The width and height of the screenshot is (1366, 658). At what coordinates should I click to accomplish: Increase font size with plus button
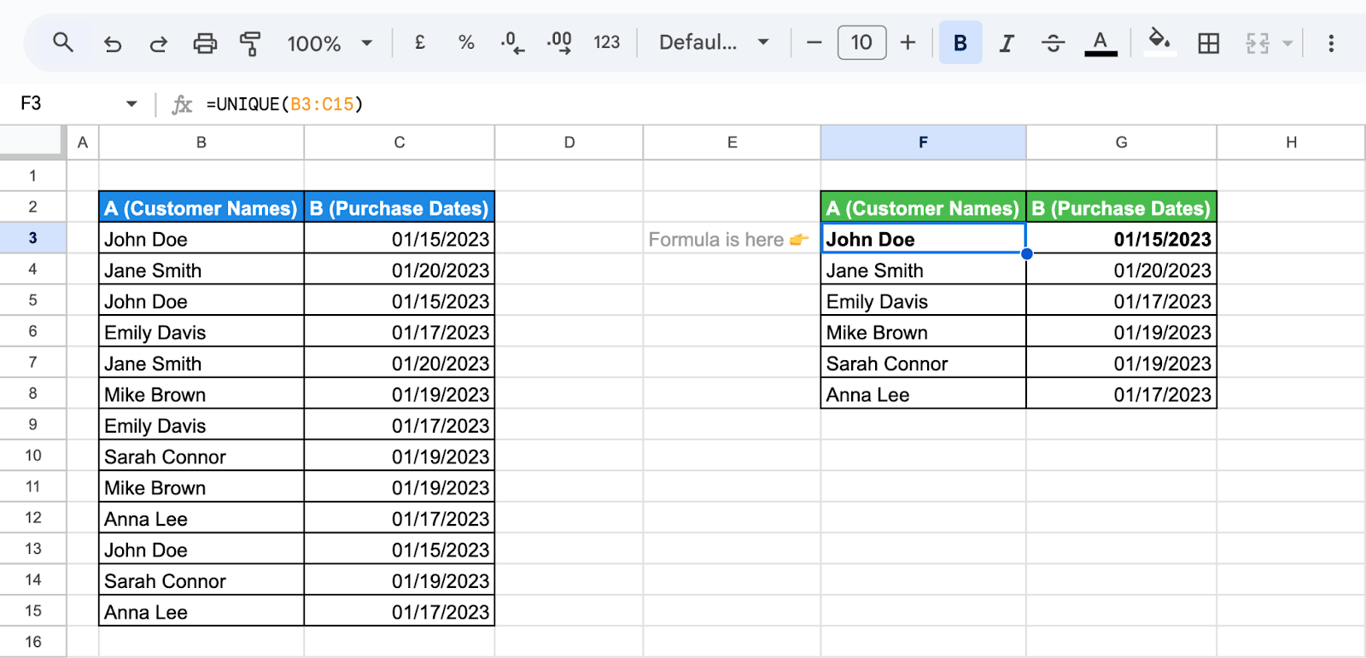[908, 43]
